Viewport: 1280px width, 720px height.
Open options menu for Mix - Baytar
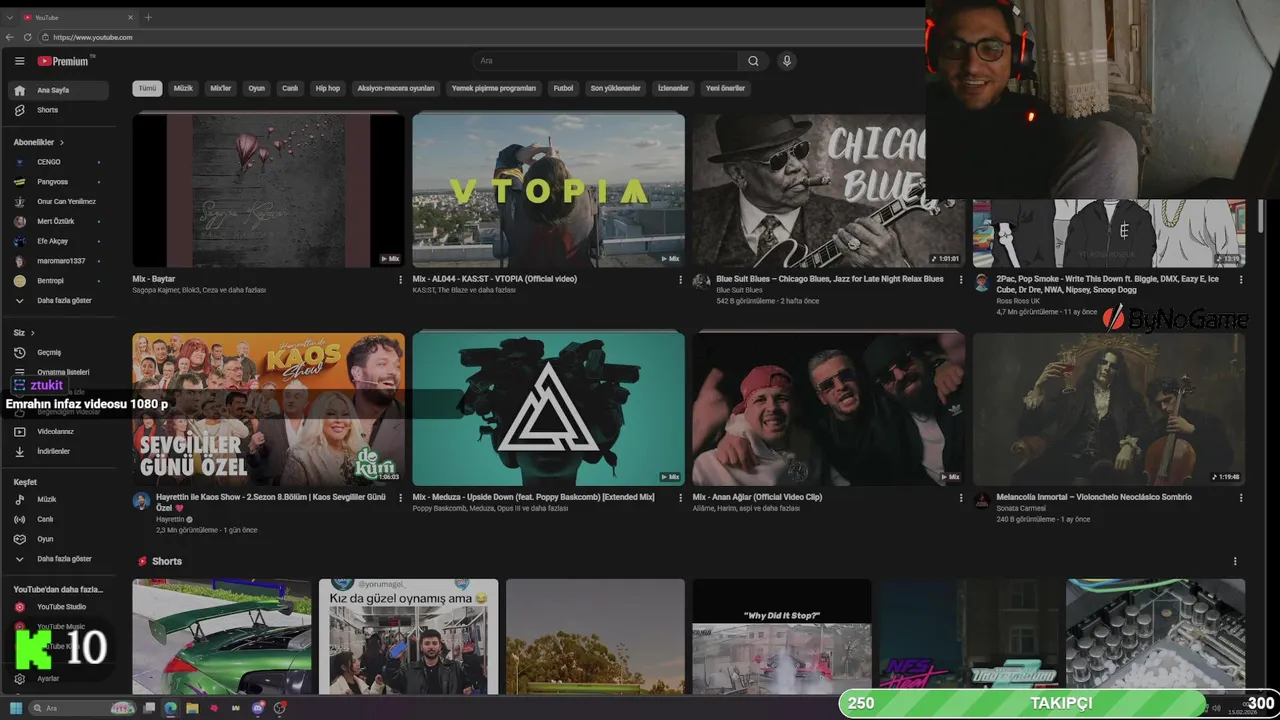(401, 280)
